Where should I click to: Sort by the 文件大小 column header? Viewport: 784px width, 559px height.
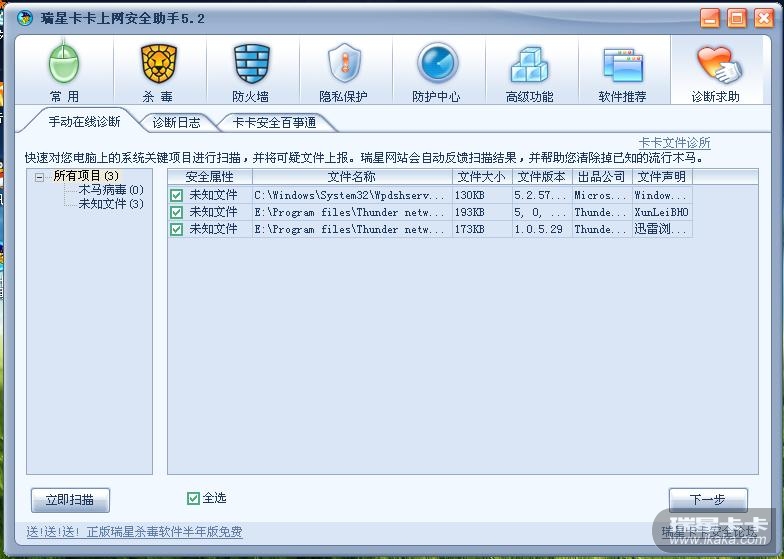(x=482, y=176)
